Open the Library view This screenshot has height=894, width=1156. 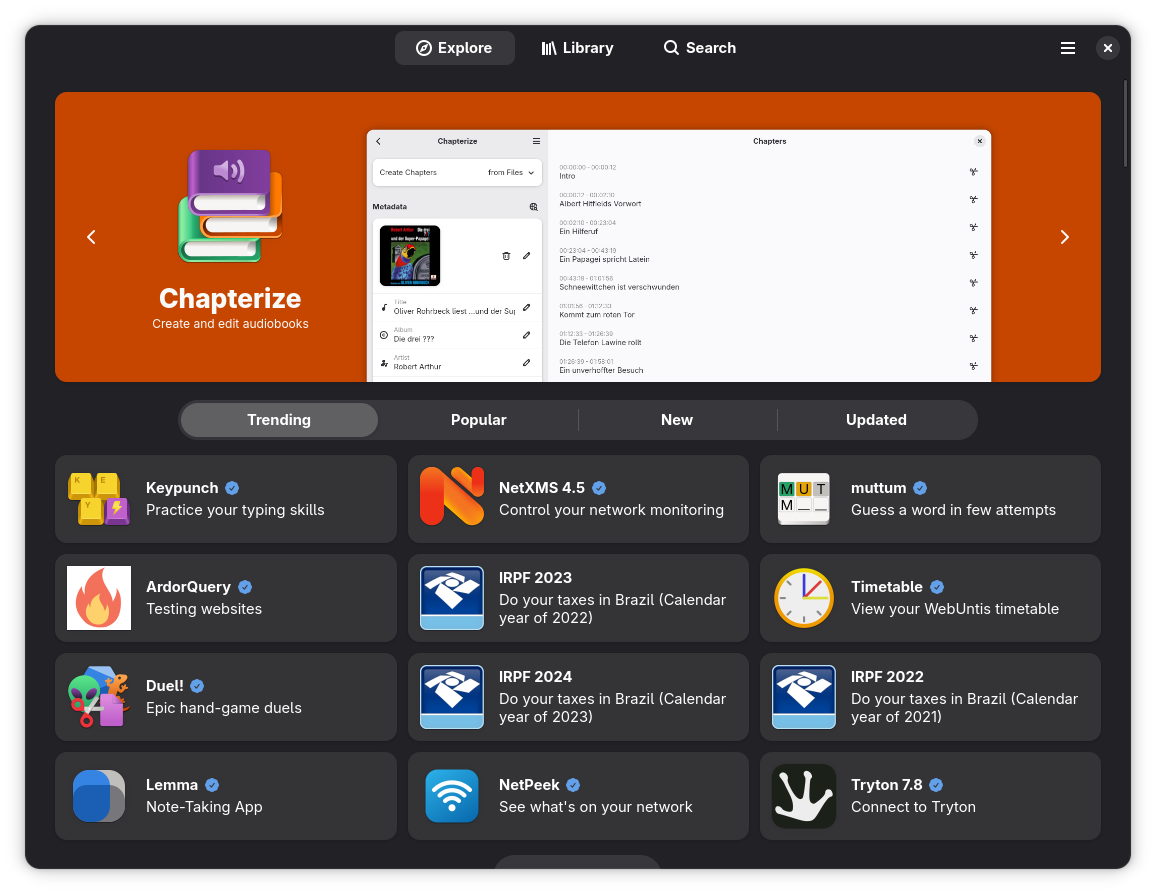(577, 48)
